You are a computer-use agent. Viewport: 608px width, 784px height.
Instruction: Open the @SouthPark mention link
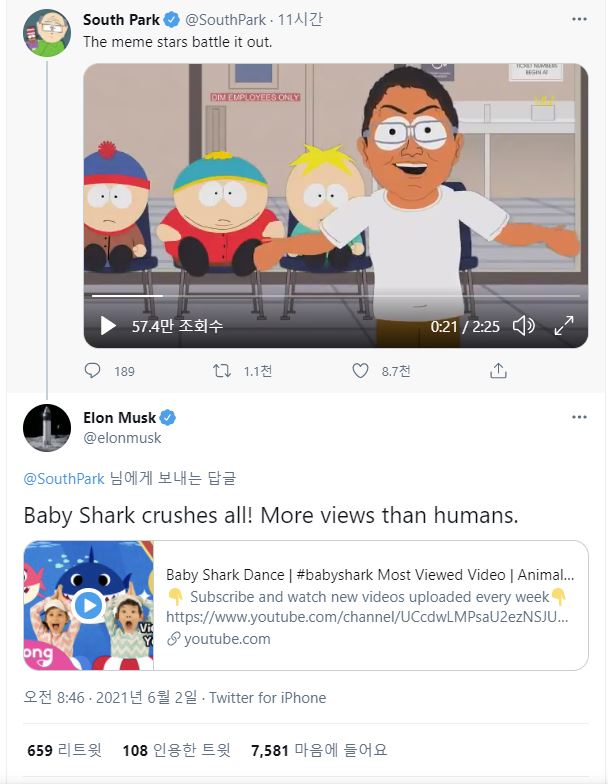[64, 478]
